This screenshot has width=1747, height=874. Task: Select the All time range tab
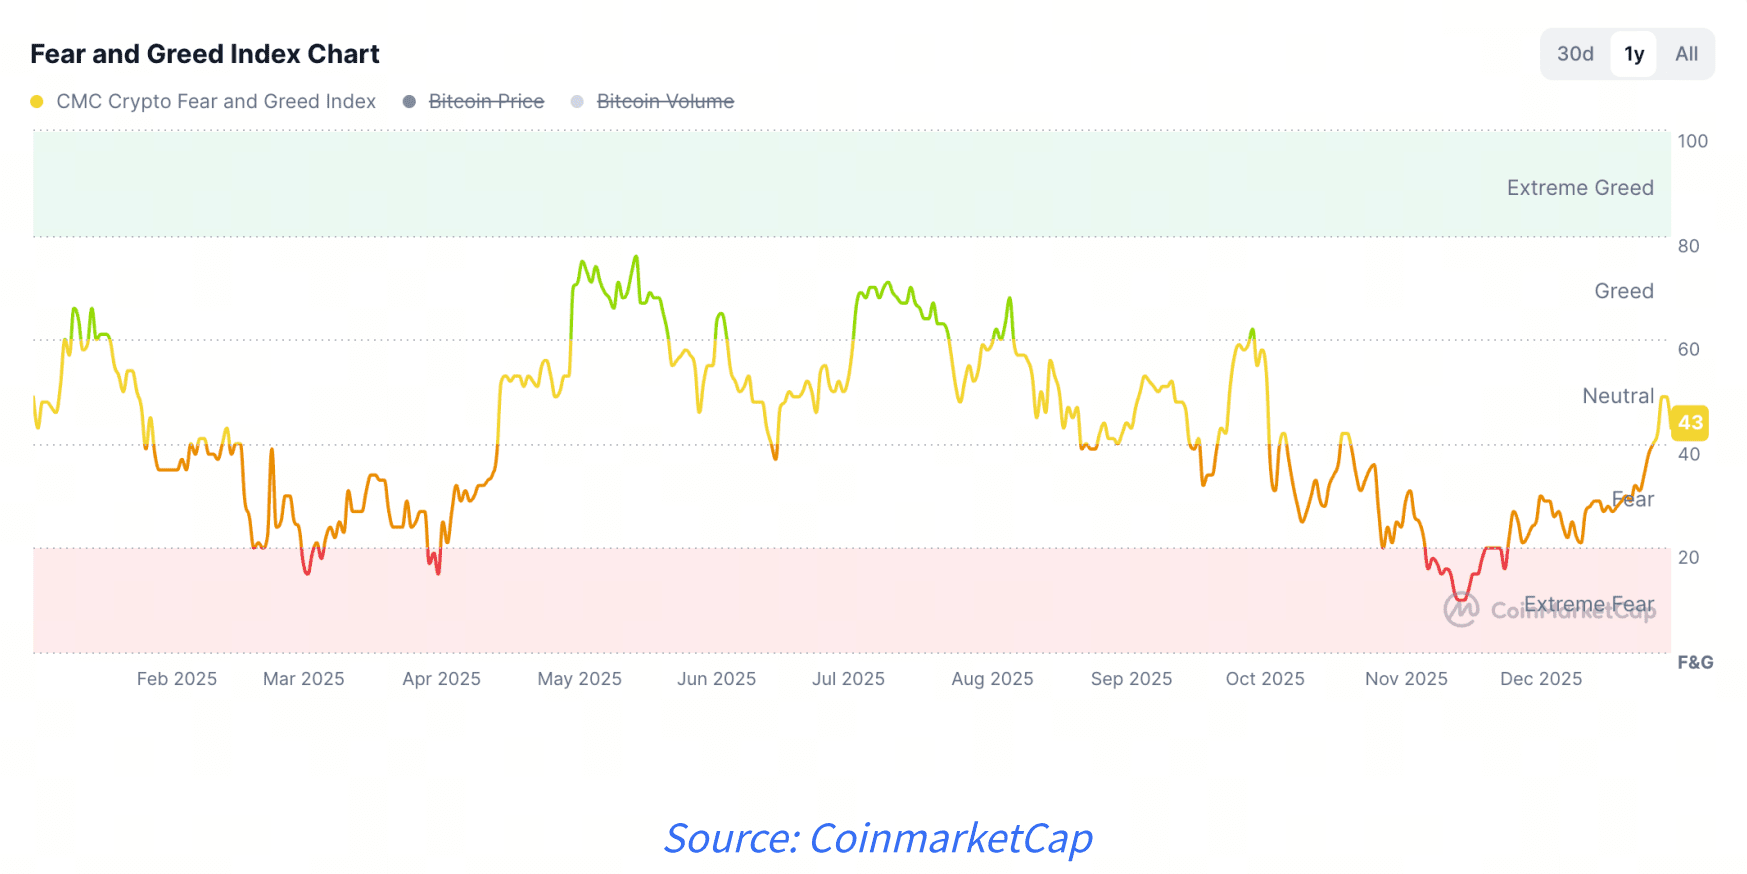[x=1687, y=54]
